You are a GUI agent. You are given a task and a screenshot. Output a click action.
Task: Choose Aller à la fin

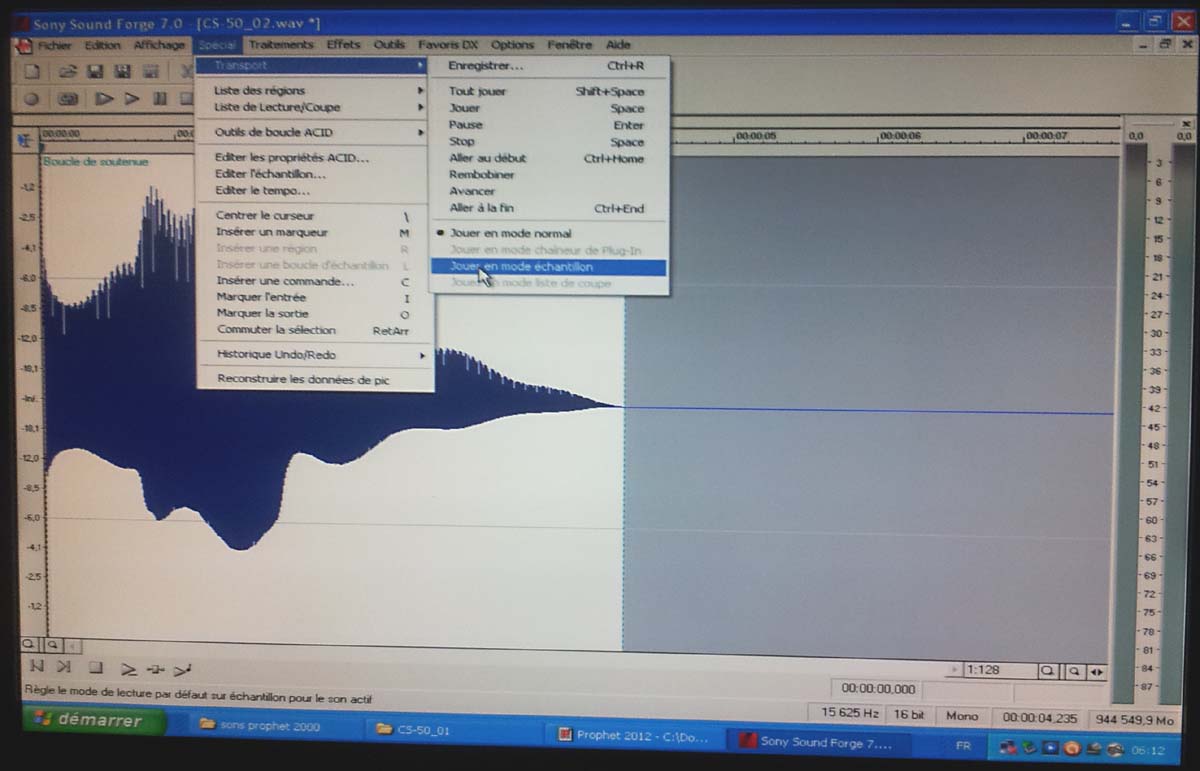click(x=548, y=208)
